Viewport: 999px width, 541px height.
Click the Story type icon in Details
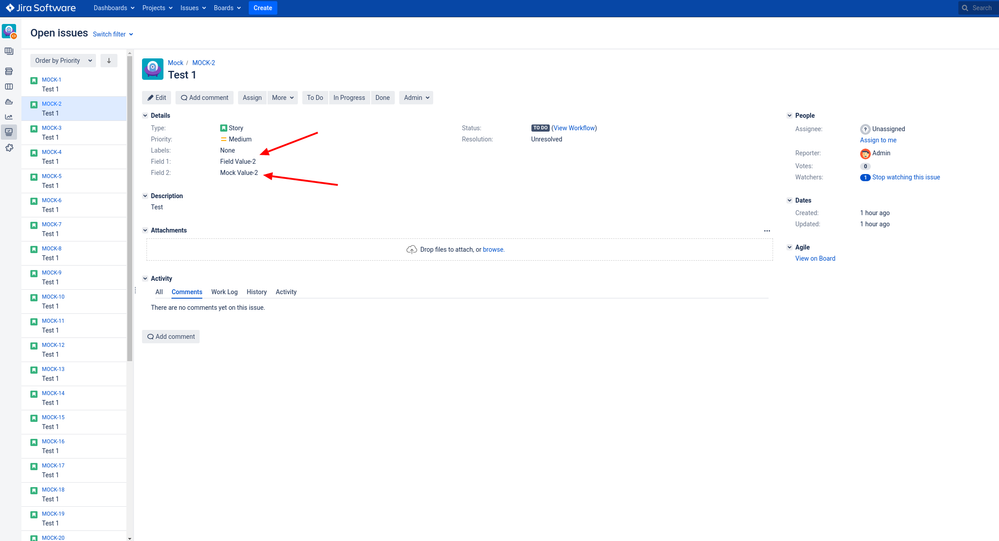[224, 128]
